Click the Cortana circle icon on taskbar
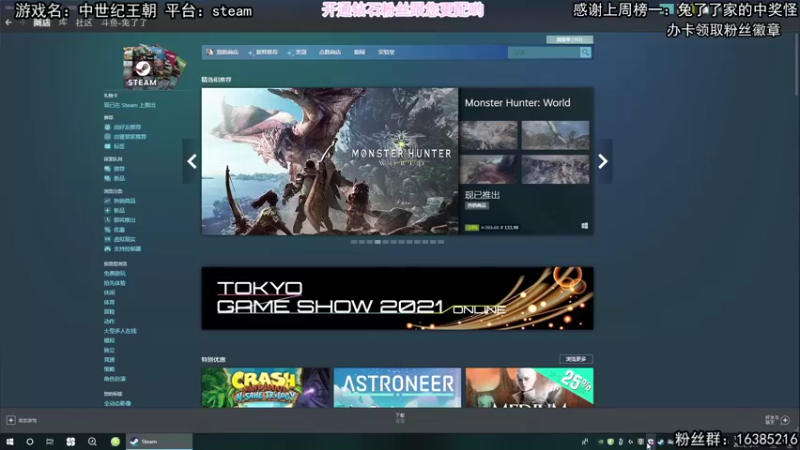800x450 pixels. [30, 442]
